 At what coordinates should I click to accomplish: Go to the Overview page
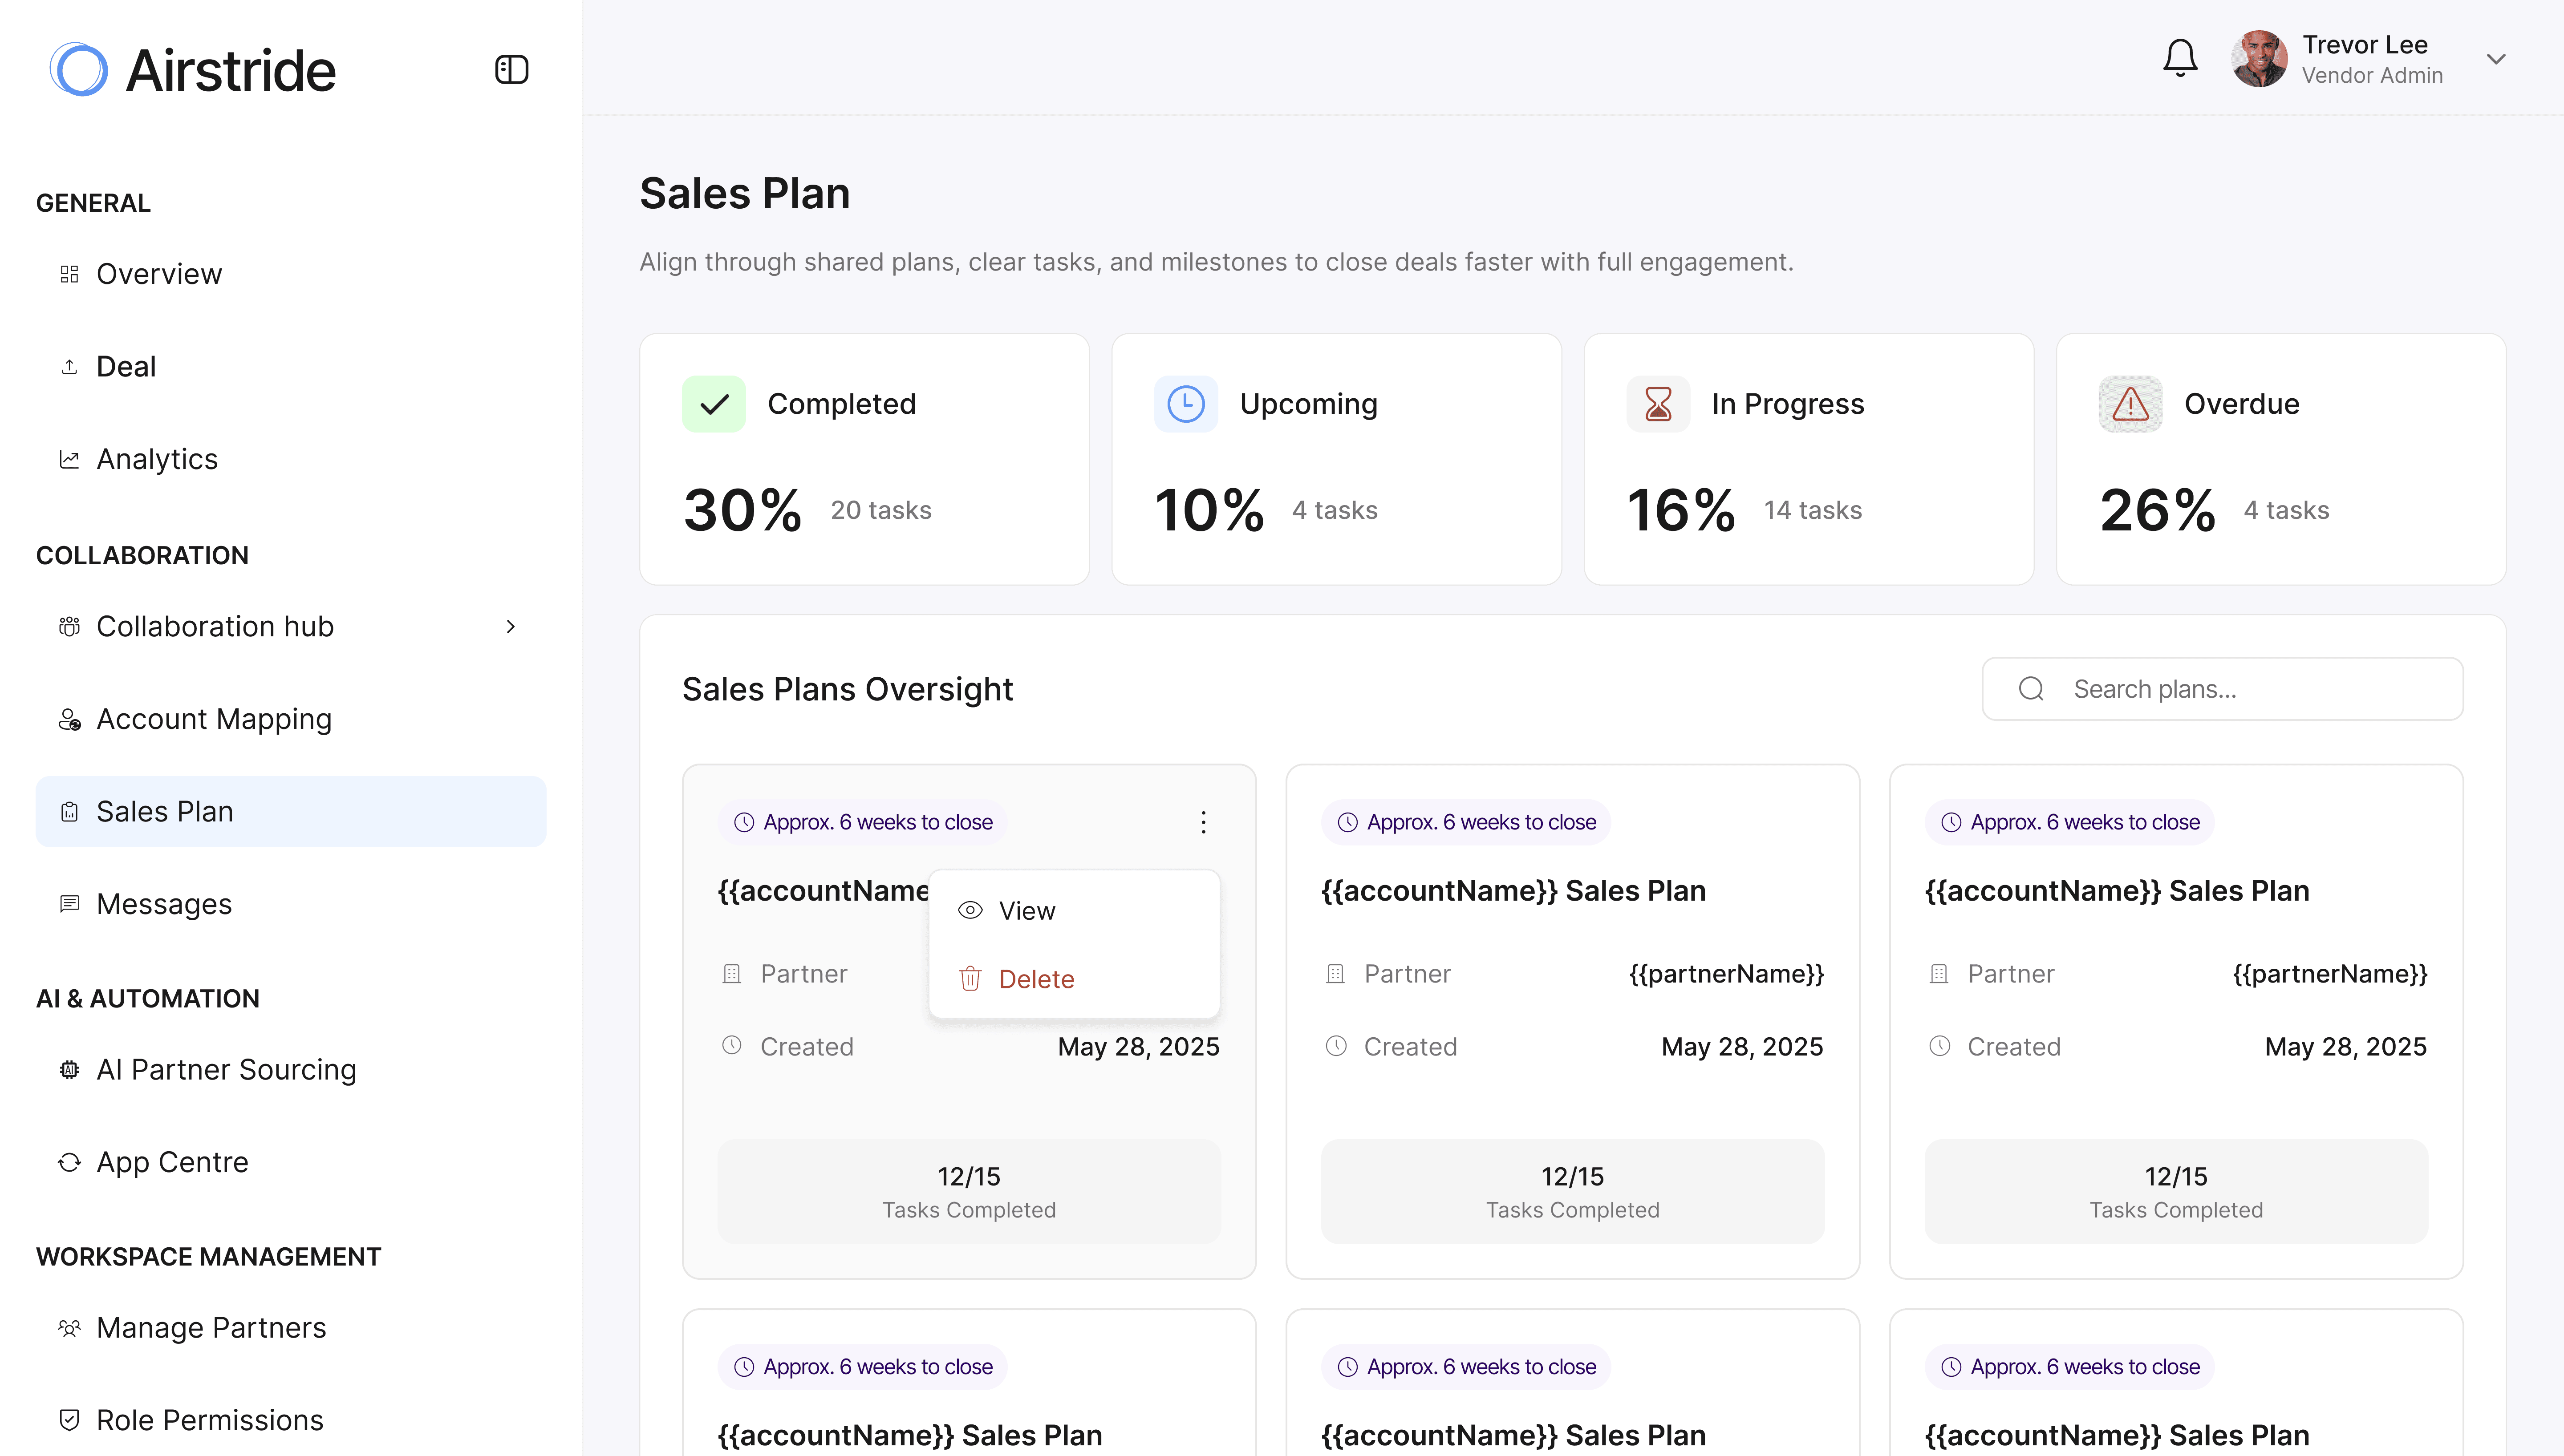pyautogui.click(x=159, y=274)
